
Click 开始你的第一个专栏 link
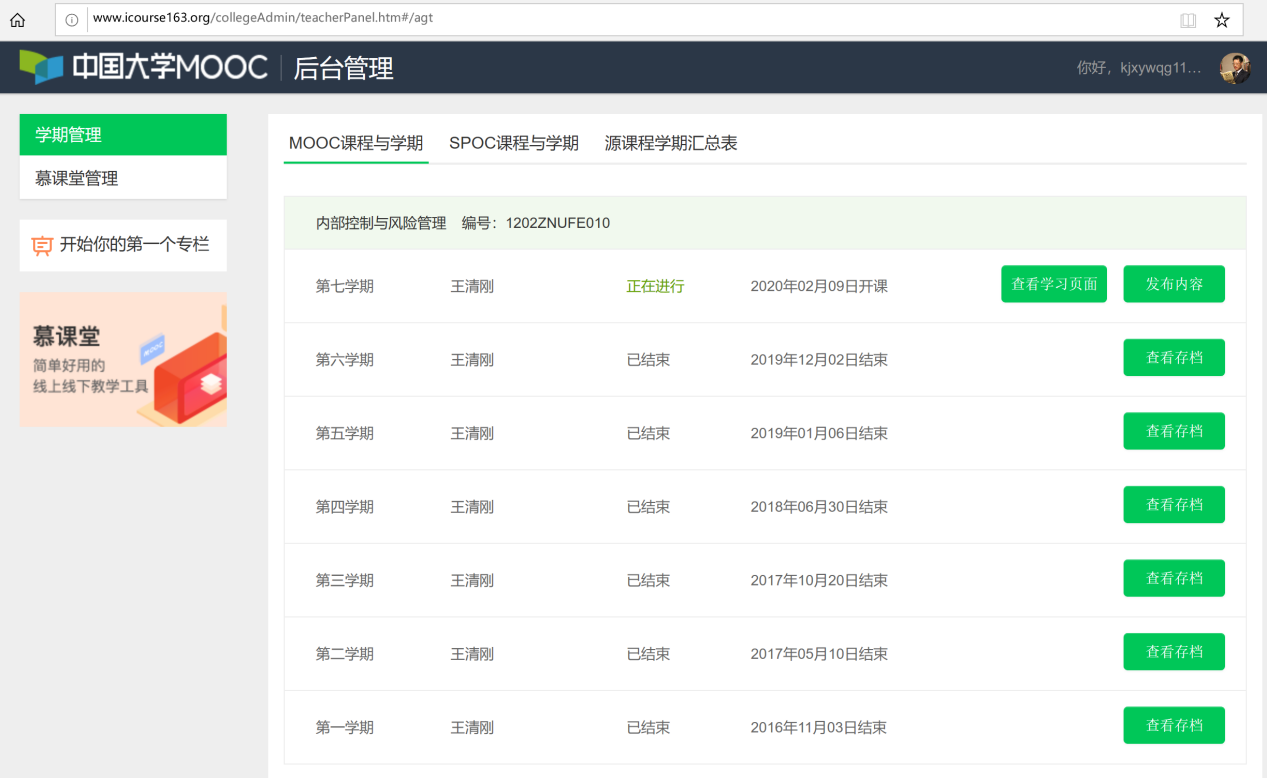(x=134, y=245)
